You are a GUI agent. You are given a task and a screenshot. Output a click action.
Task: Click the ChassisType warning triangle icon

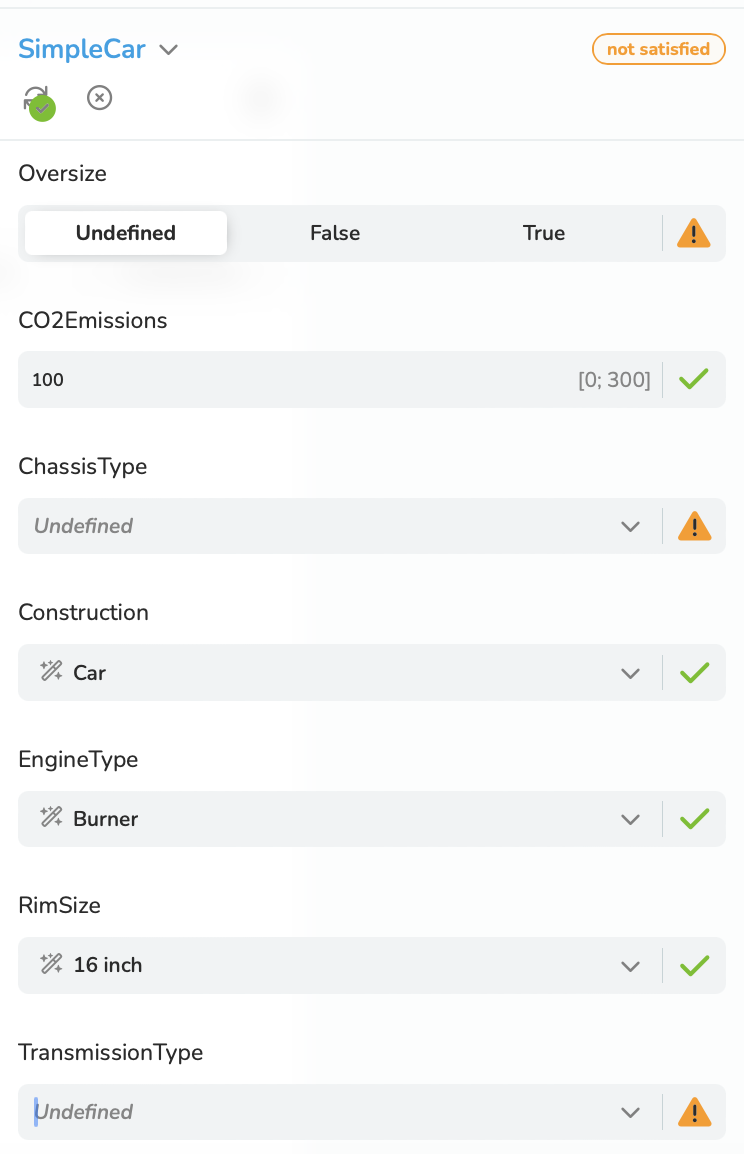[693, 526]
